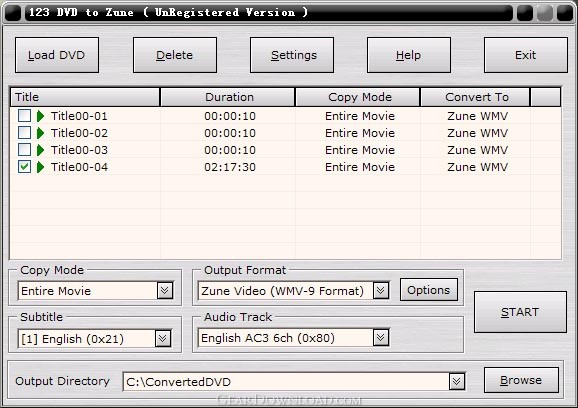Viewport: 578px width, 408px height.
Task: Click Zune WMV cell in Title00-03 row
Action: [478, 150]
